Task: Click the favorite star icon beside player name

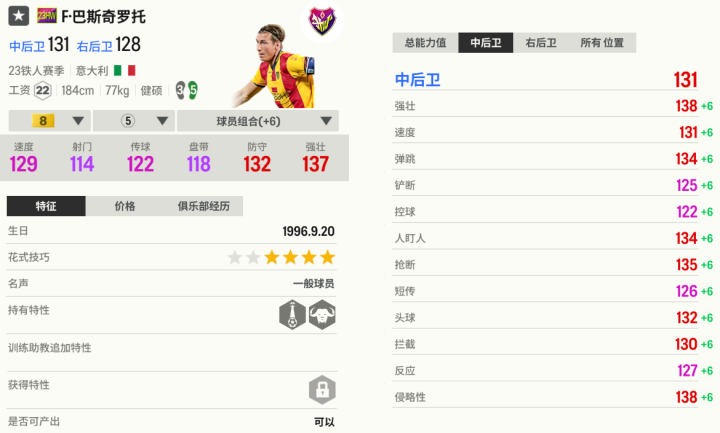Action: 18,16
